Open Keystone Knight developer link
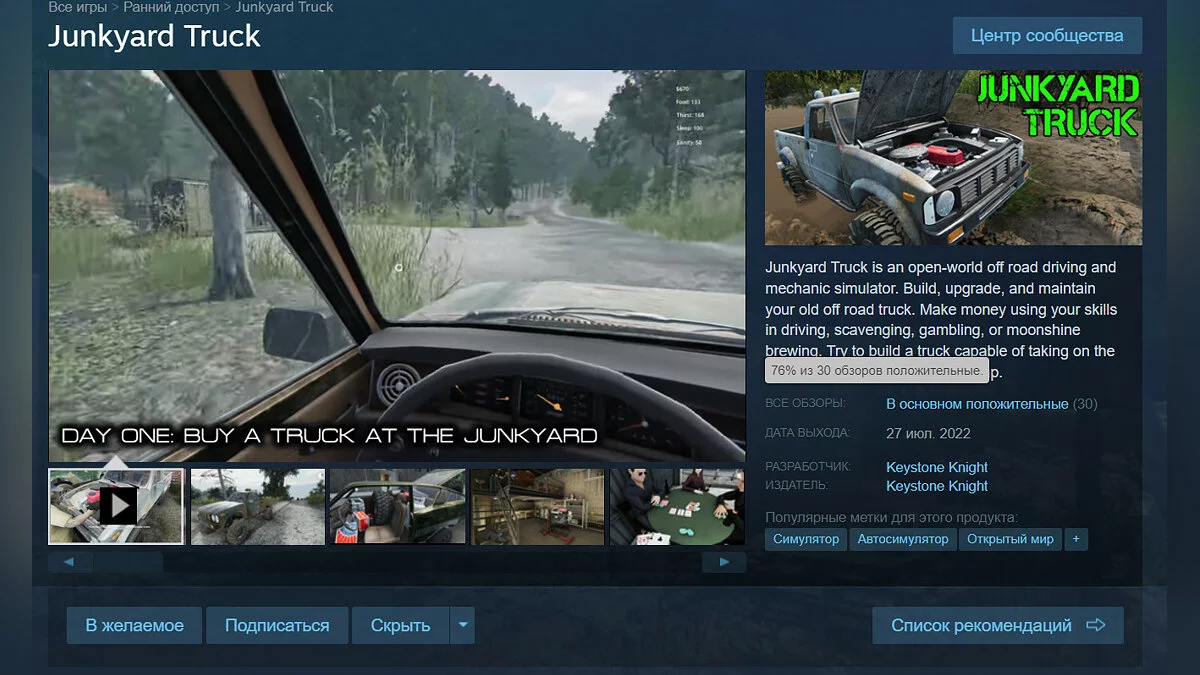 [937, 467]
